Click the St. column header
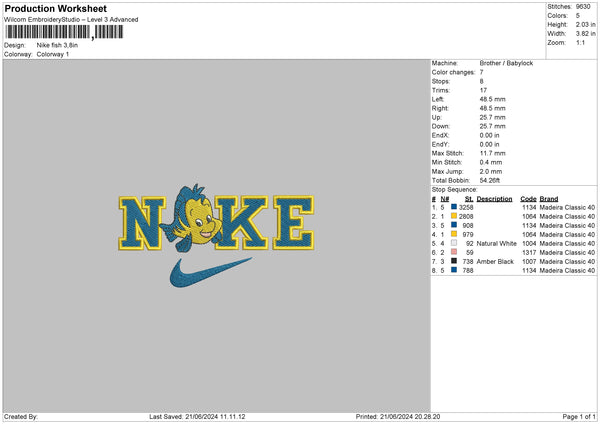The image size is (600, 424). [x=468, y=198]
